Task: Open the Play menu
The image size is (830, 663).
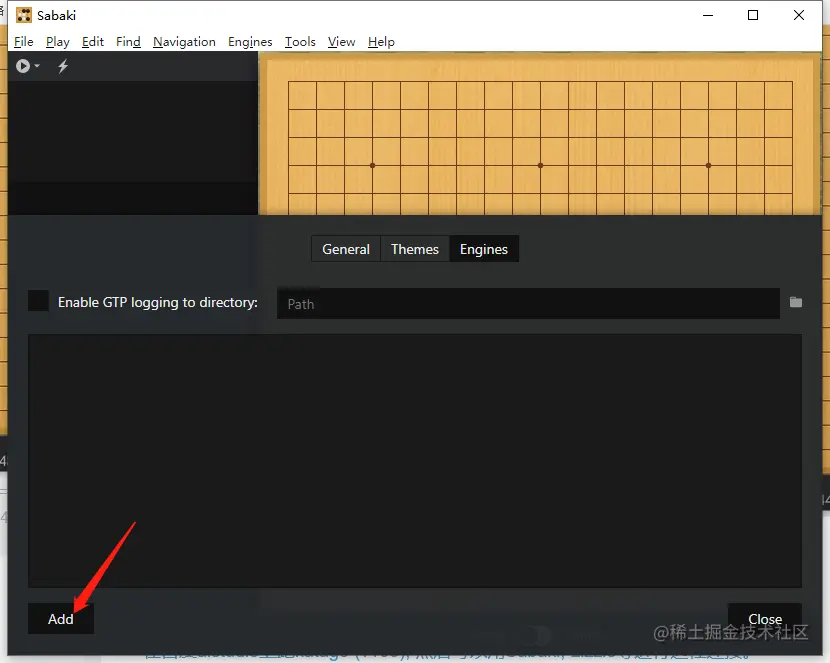Action: tap(58, 42)
